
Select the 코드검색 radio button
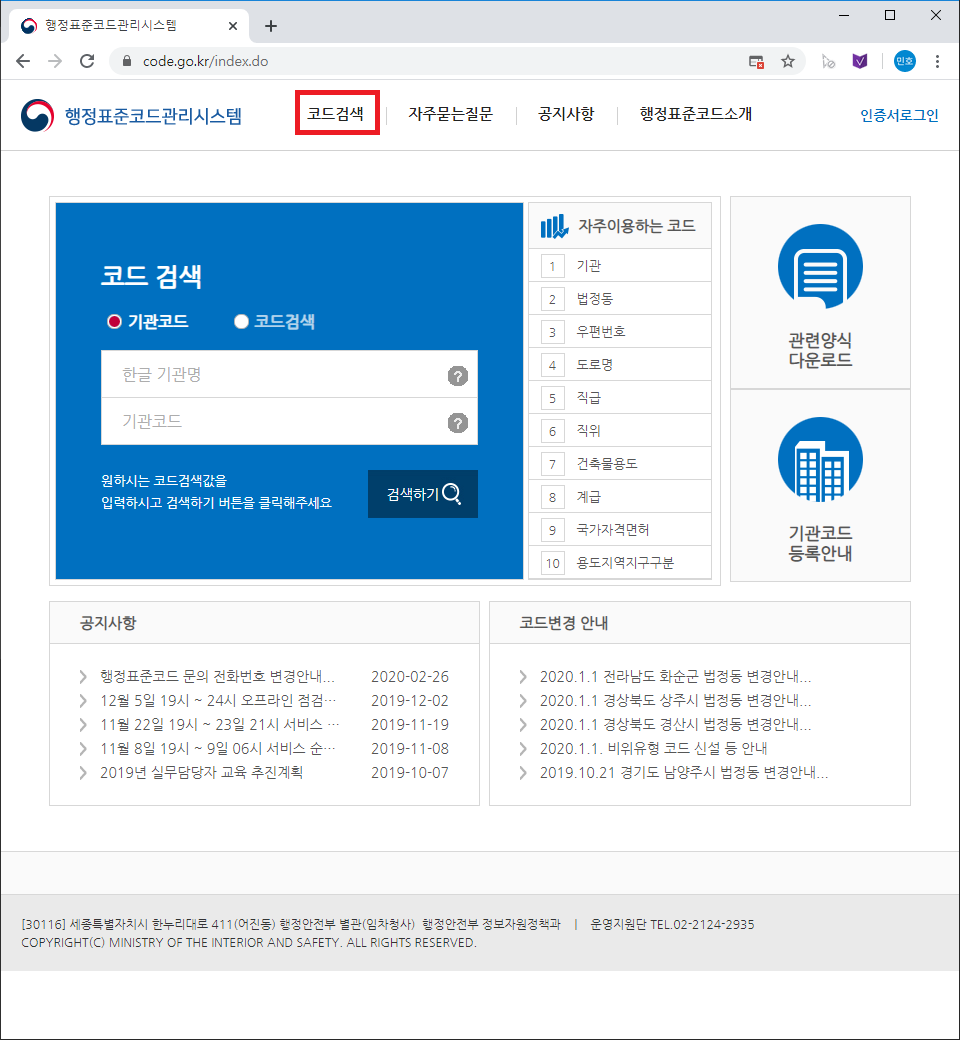[240, 321]
